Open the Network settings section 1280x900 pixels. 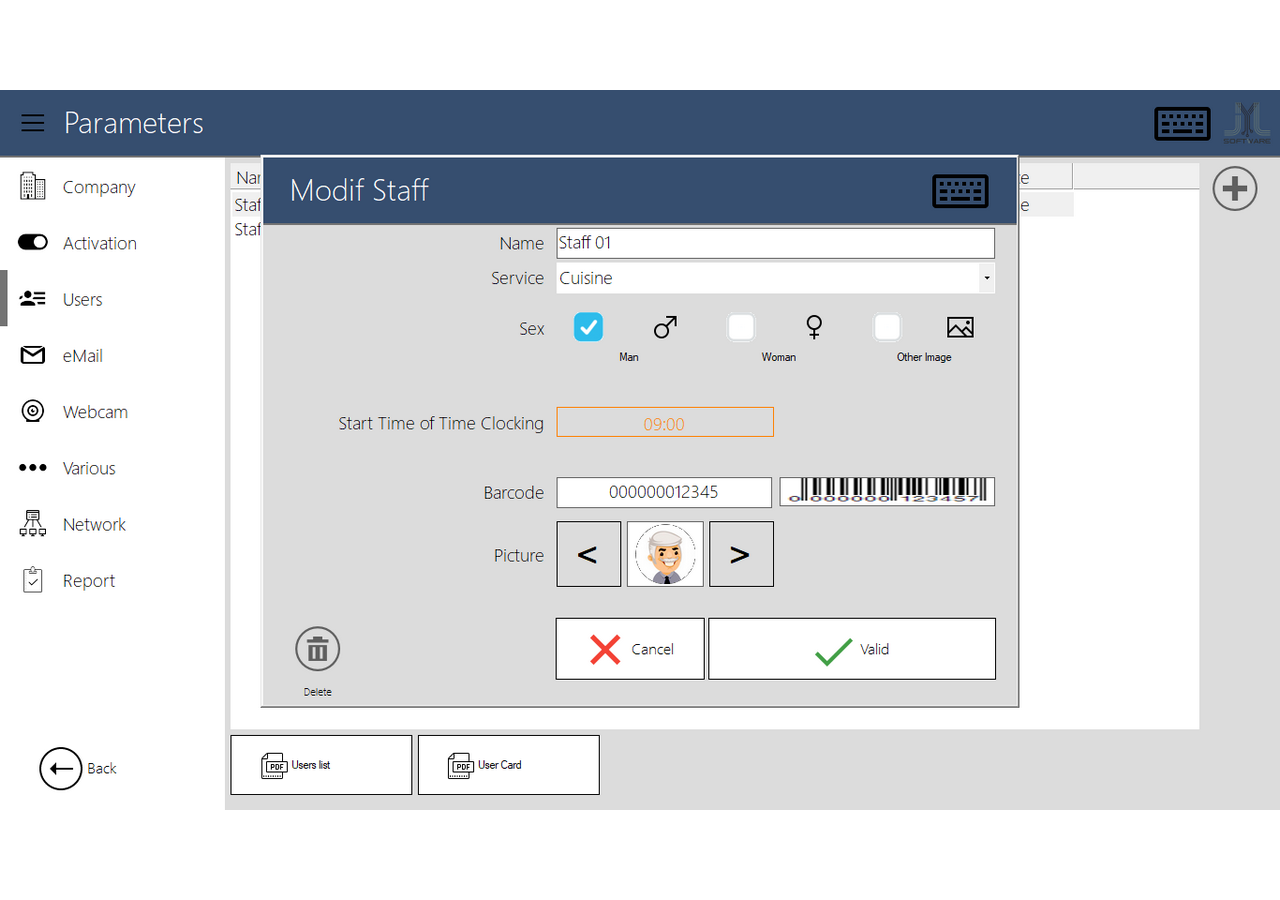(94, 524)
